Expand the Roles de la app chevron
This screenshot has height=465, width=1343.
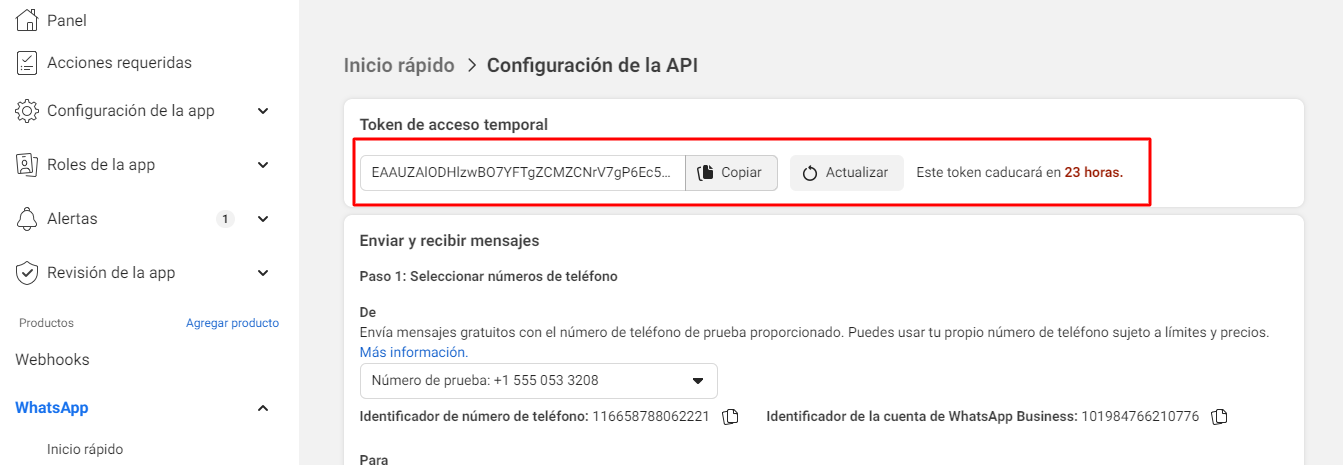pos(263,165)
